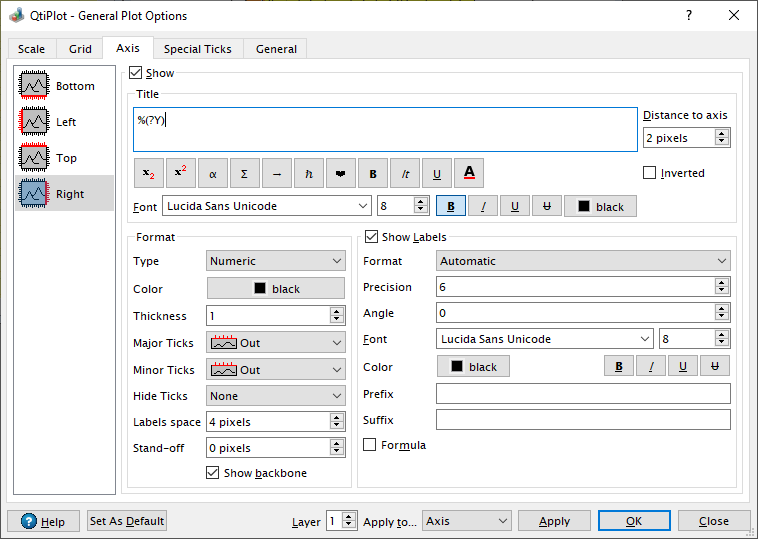This screenshot has width=758, height=539.
Task: Click the superscript formatting icon
Action: 181,173
